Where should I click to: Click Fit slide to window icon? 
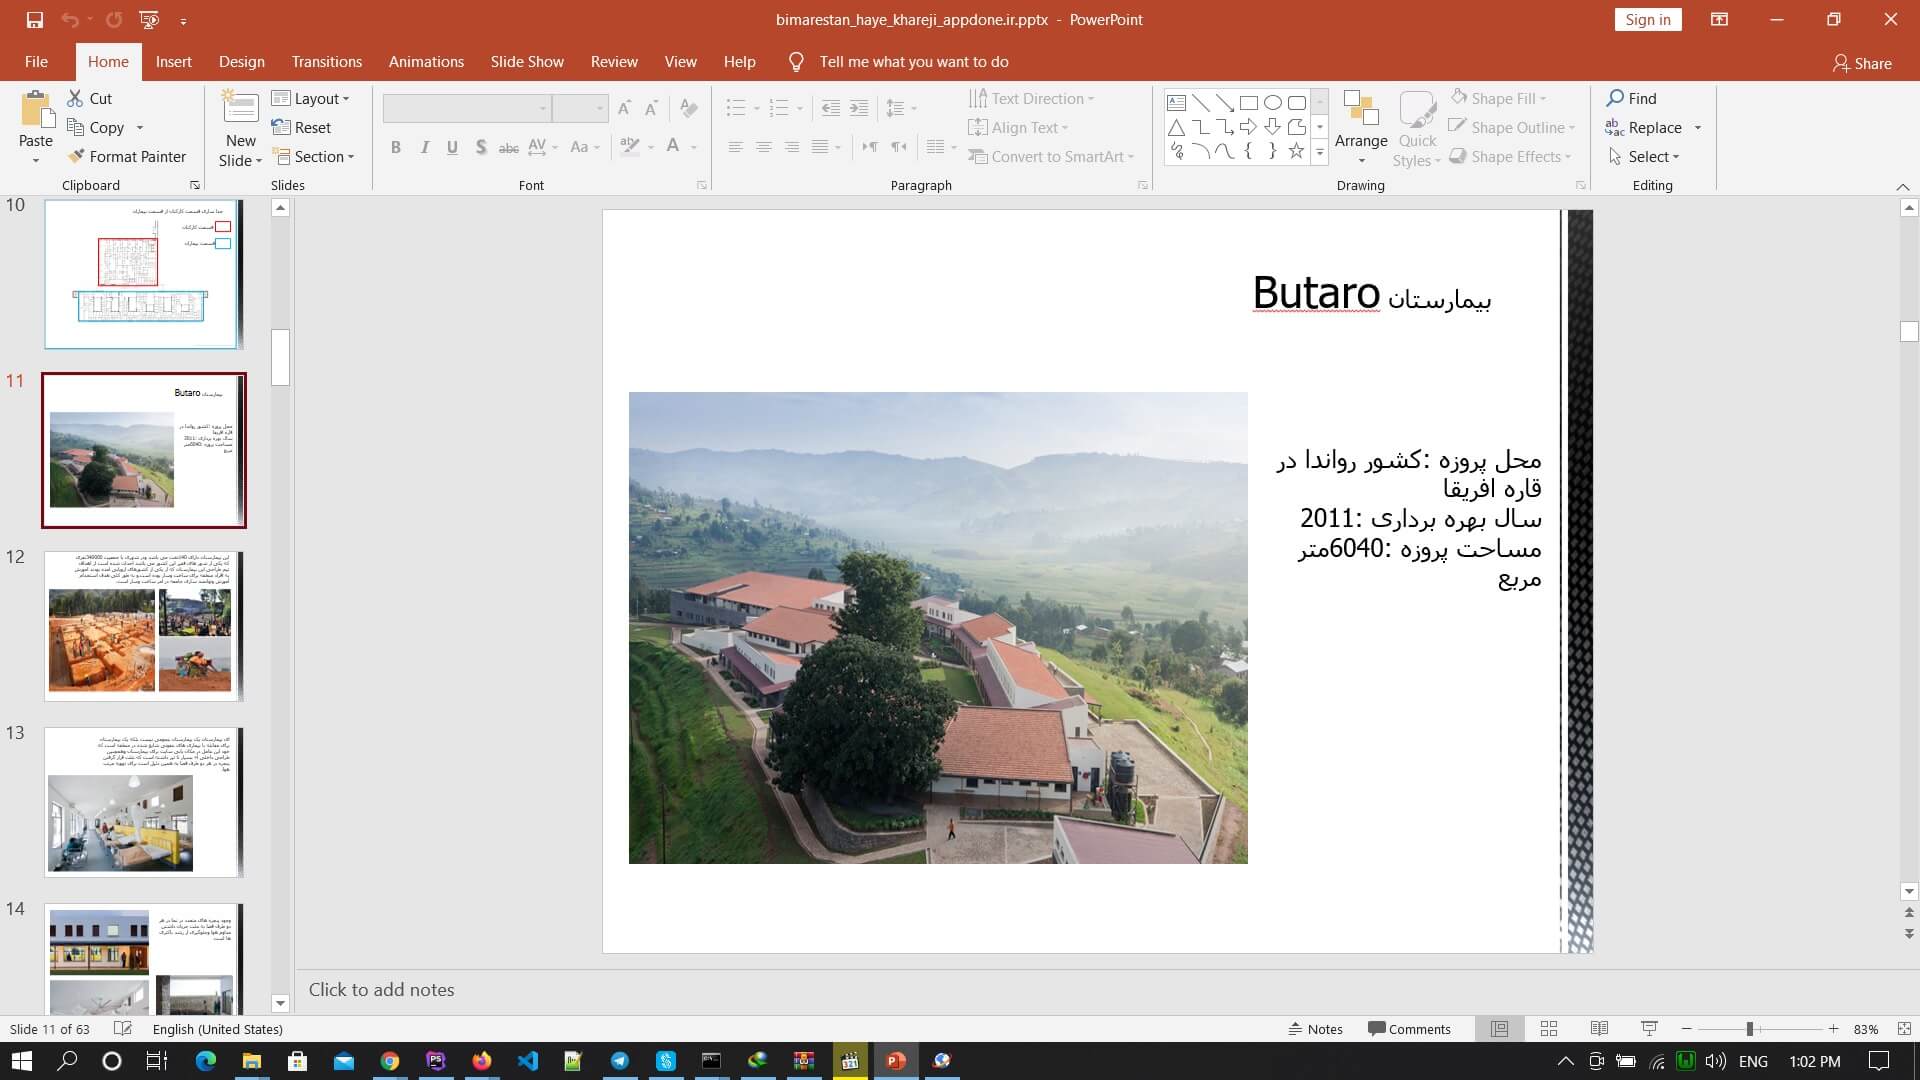point(1904,1029)
